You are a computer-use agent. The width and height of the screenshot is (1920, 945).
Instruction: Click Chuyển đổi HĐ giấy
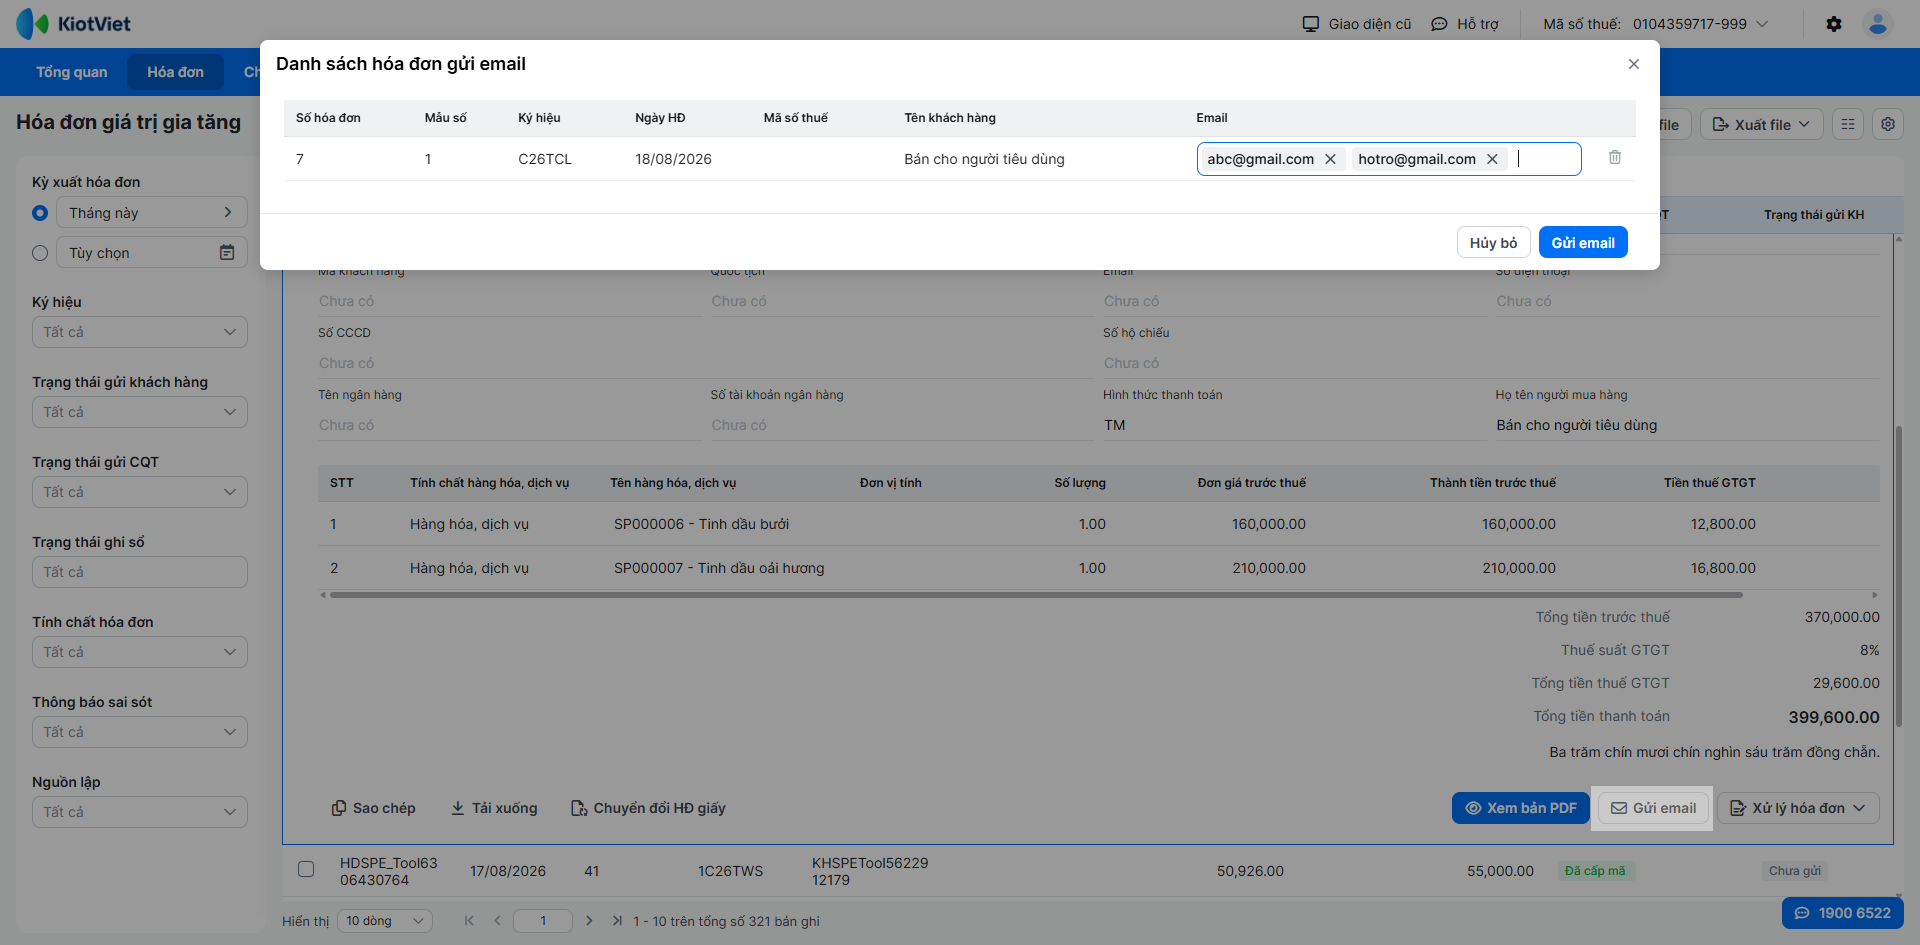click(648, 808)
